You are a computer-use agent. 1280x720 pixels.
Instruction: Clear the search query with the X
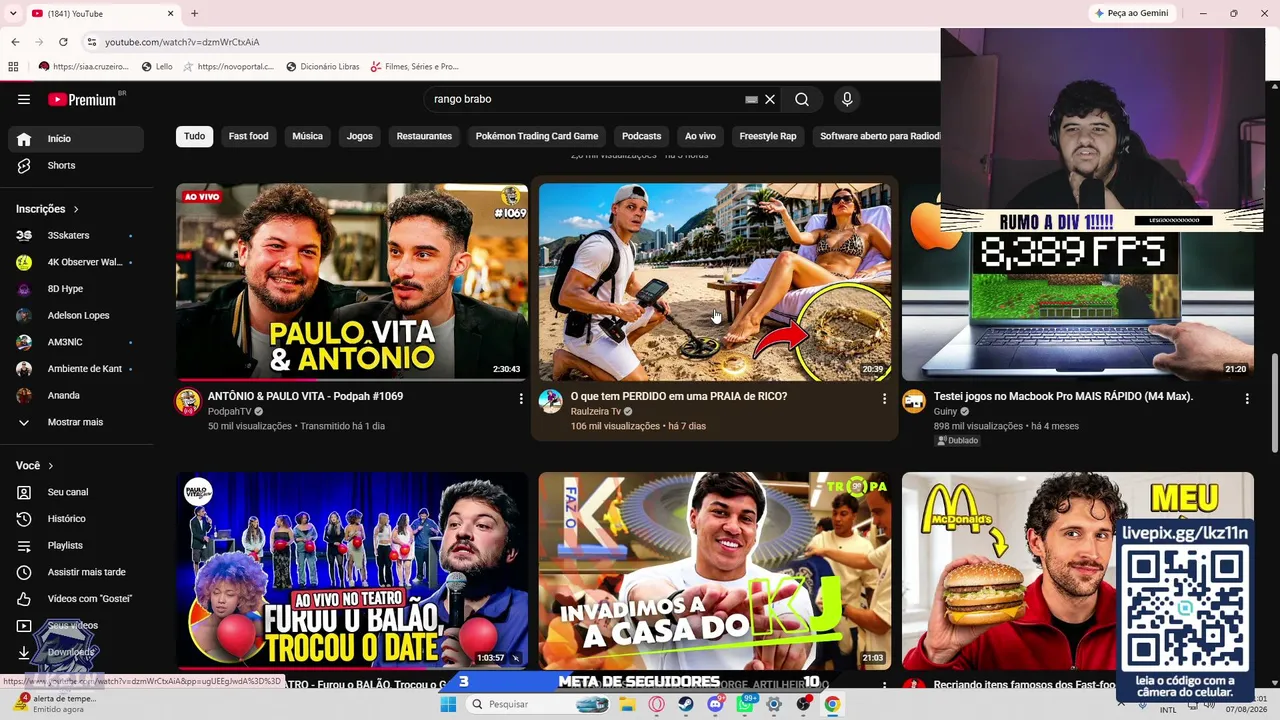[770, 100]
